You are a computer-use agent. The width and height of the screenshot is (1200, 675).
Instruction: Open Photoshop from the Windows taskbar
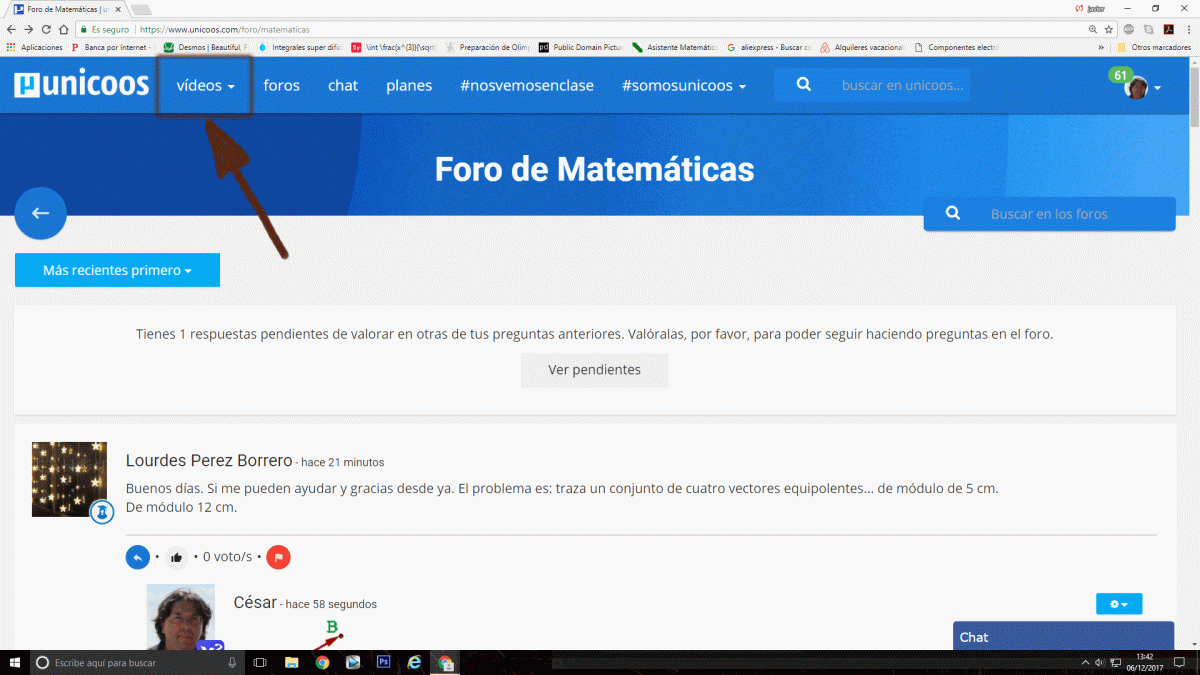coord(383,662)
